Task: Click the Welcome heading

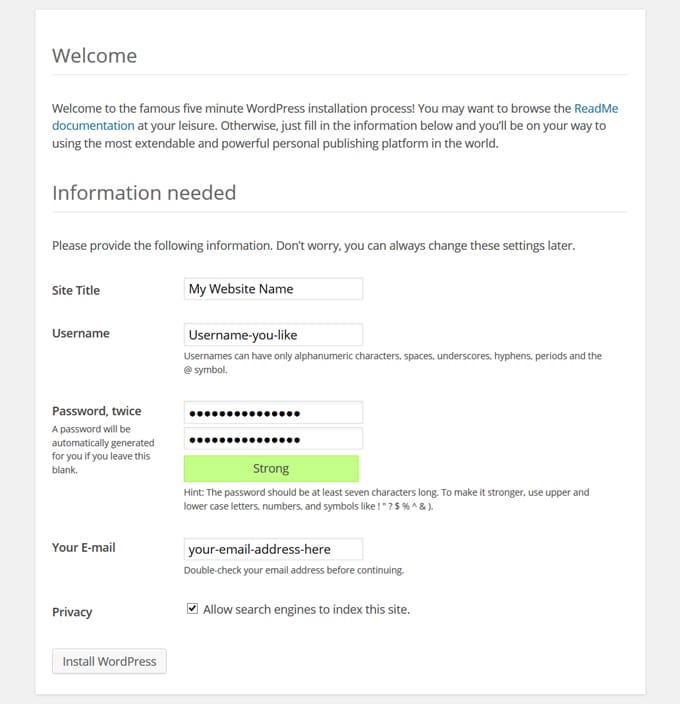Action: click(94, 55)
